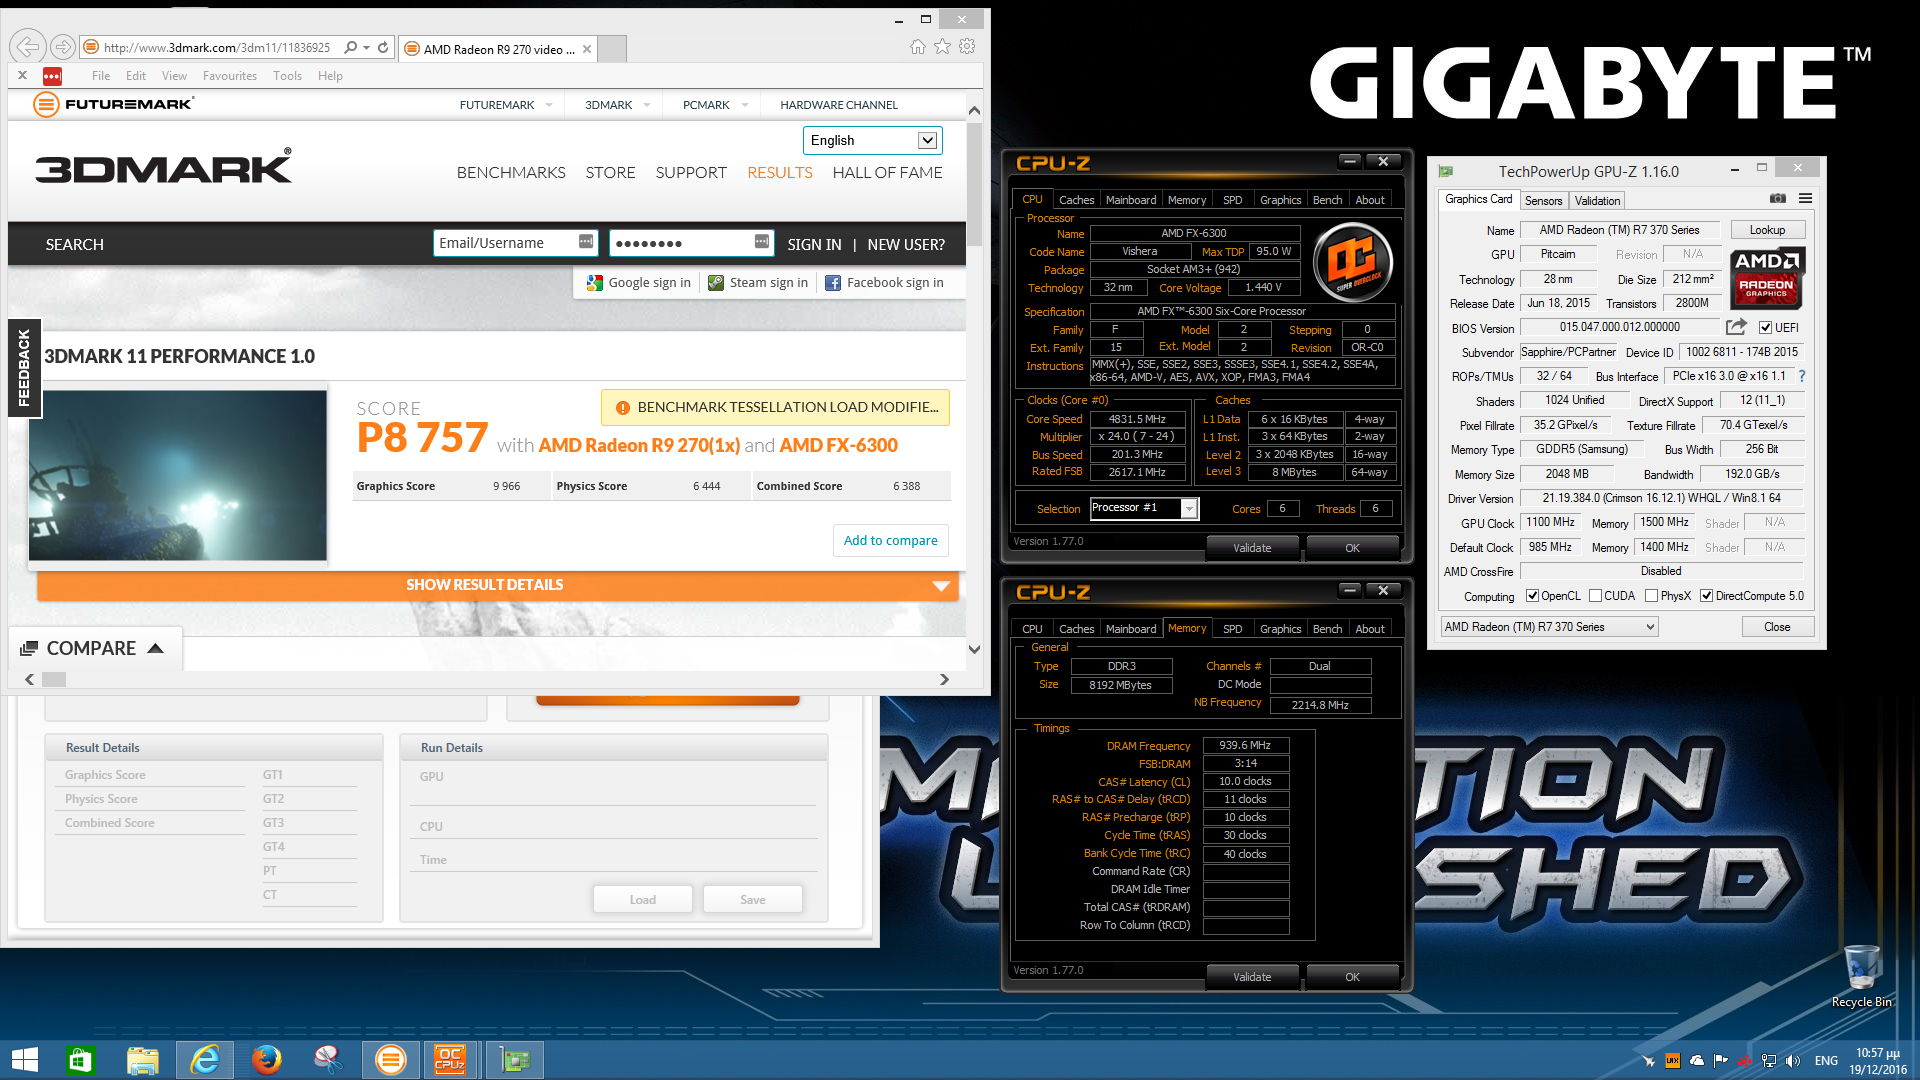The image size is (1920, 1080).
Task: Open Firefox from the taskbar
Action: pos(266,1060)
